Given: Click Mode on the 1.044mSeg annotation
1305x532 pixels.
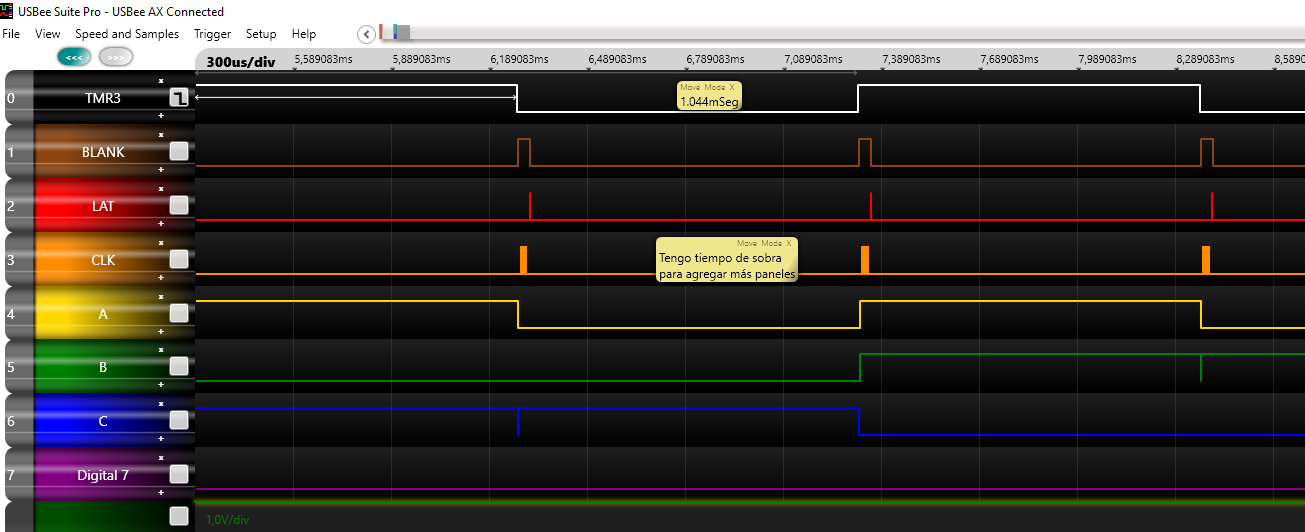Looking at the screenshot, I should 714,87.
